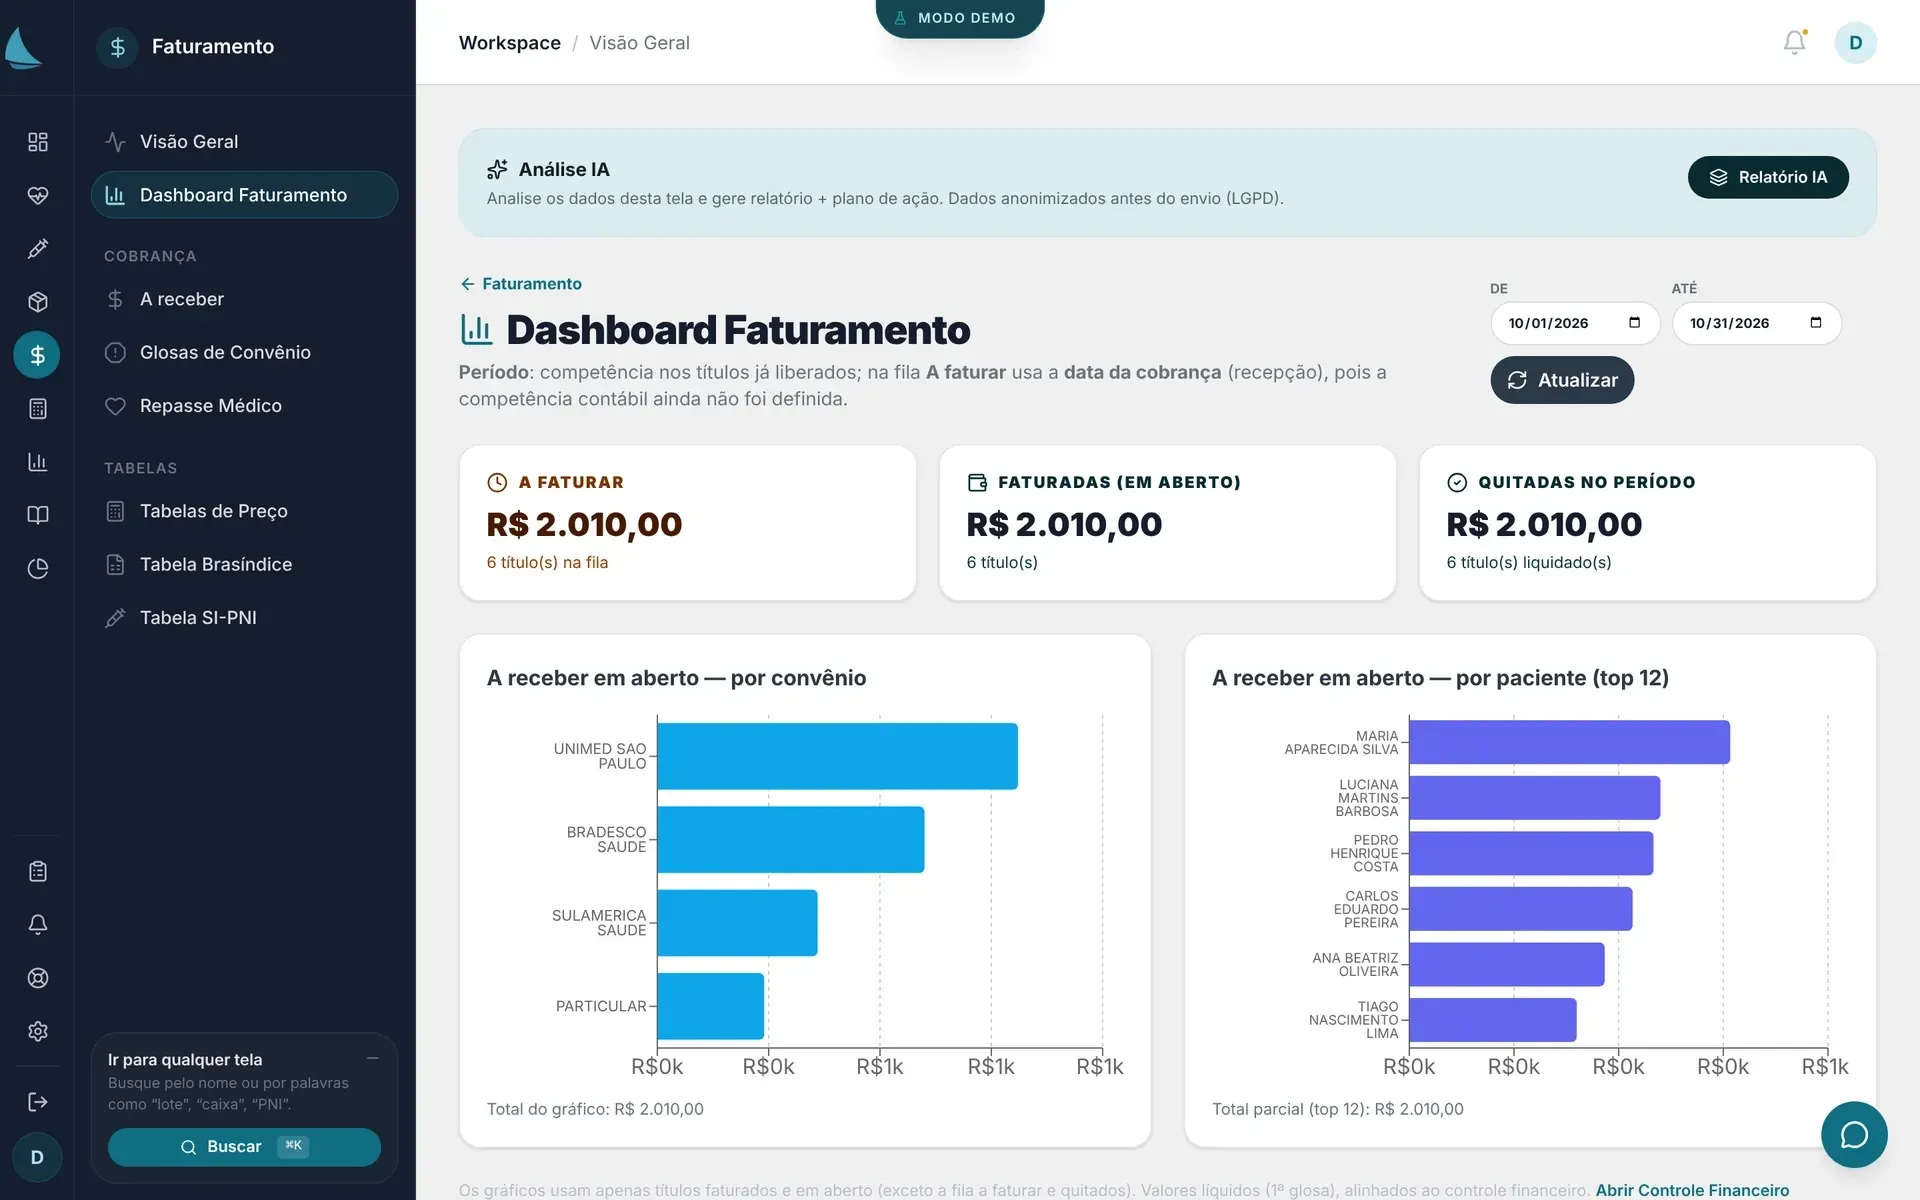Open Tabelas de Preço menu item

(244, 511)
